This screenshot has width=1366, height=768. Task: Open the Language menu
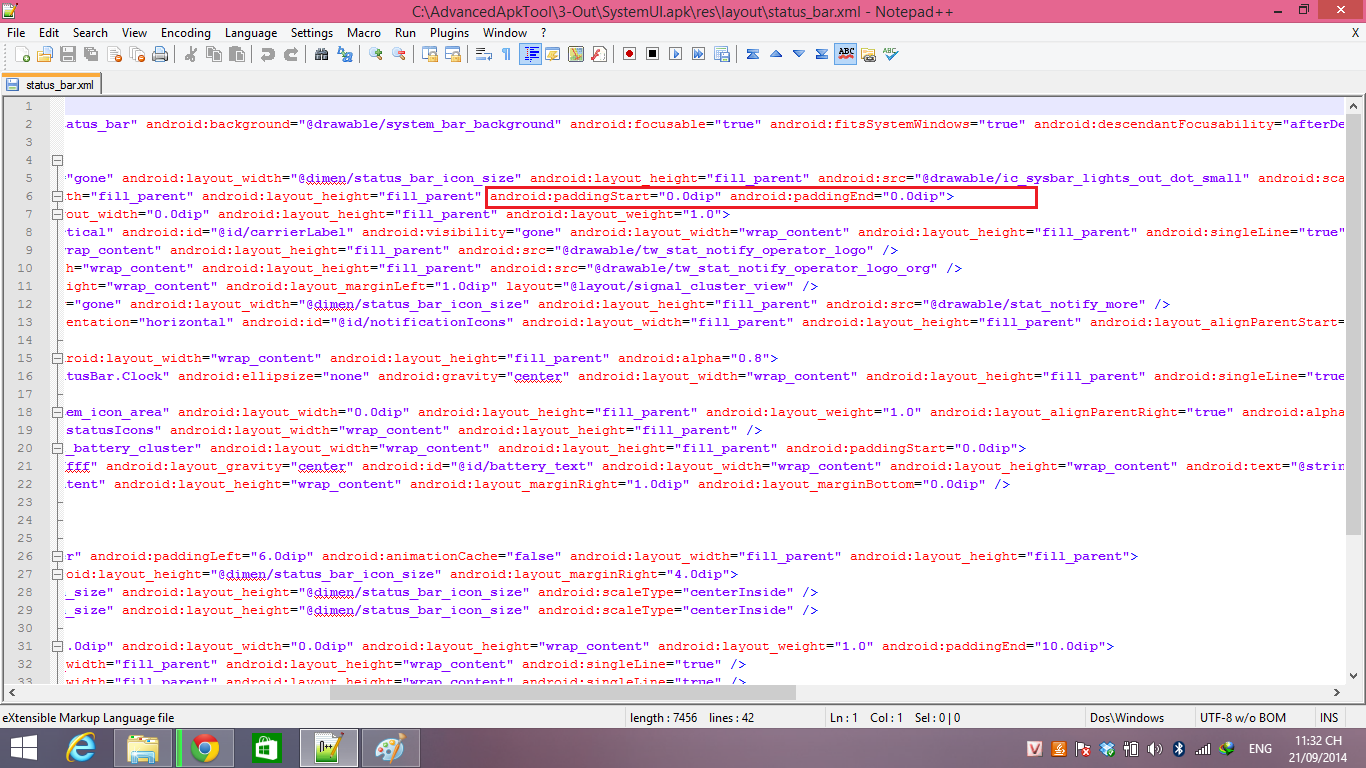[x=251, y=32]
